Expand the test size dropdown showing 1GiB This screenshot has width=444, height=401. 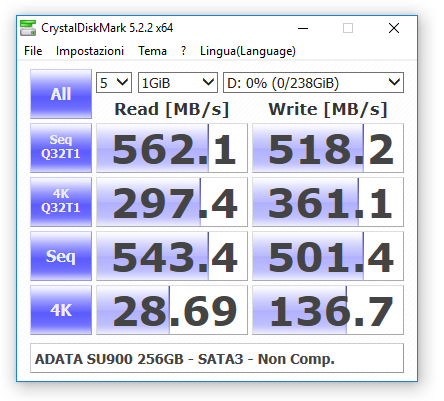tap(178, 82)
